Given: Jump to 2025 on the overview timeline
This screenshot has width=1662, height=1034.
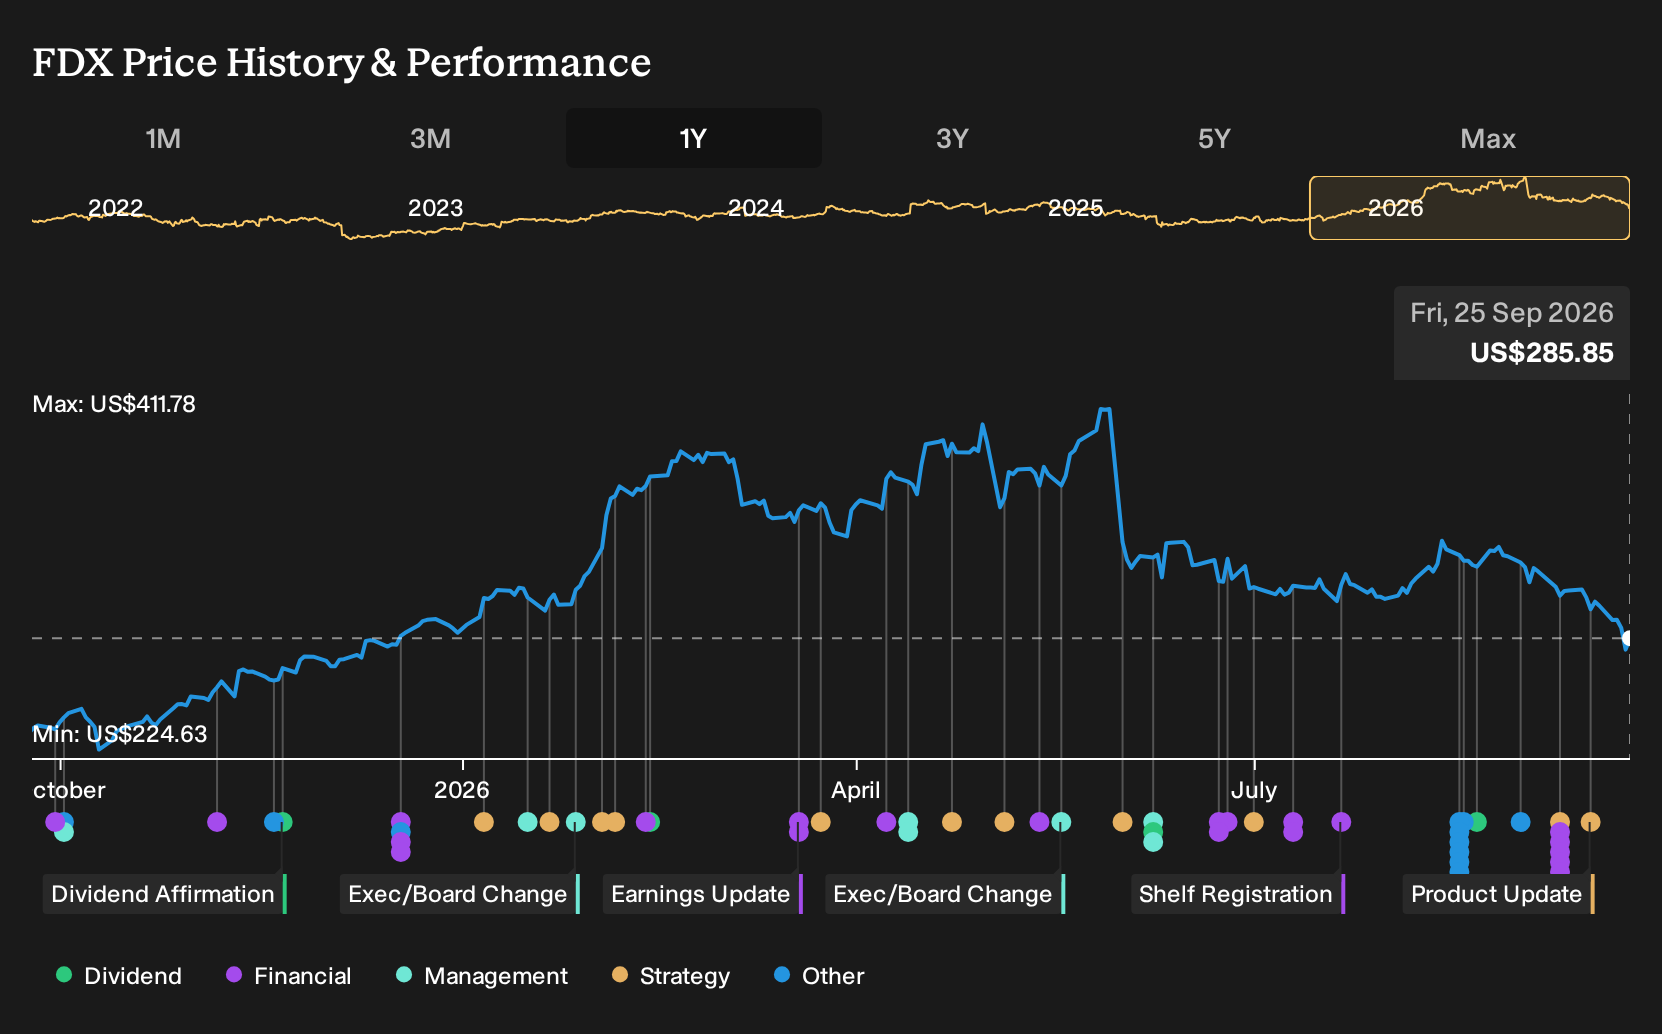Looking at the screenshot, I should 1075,208.
